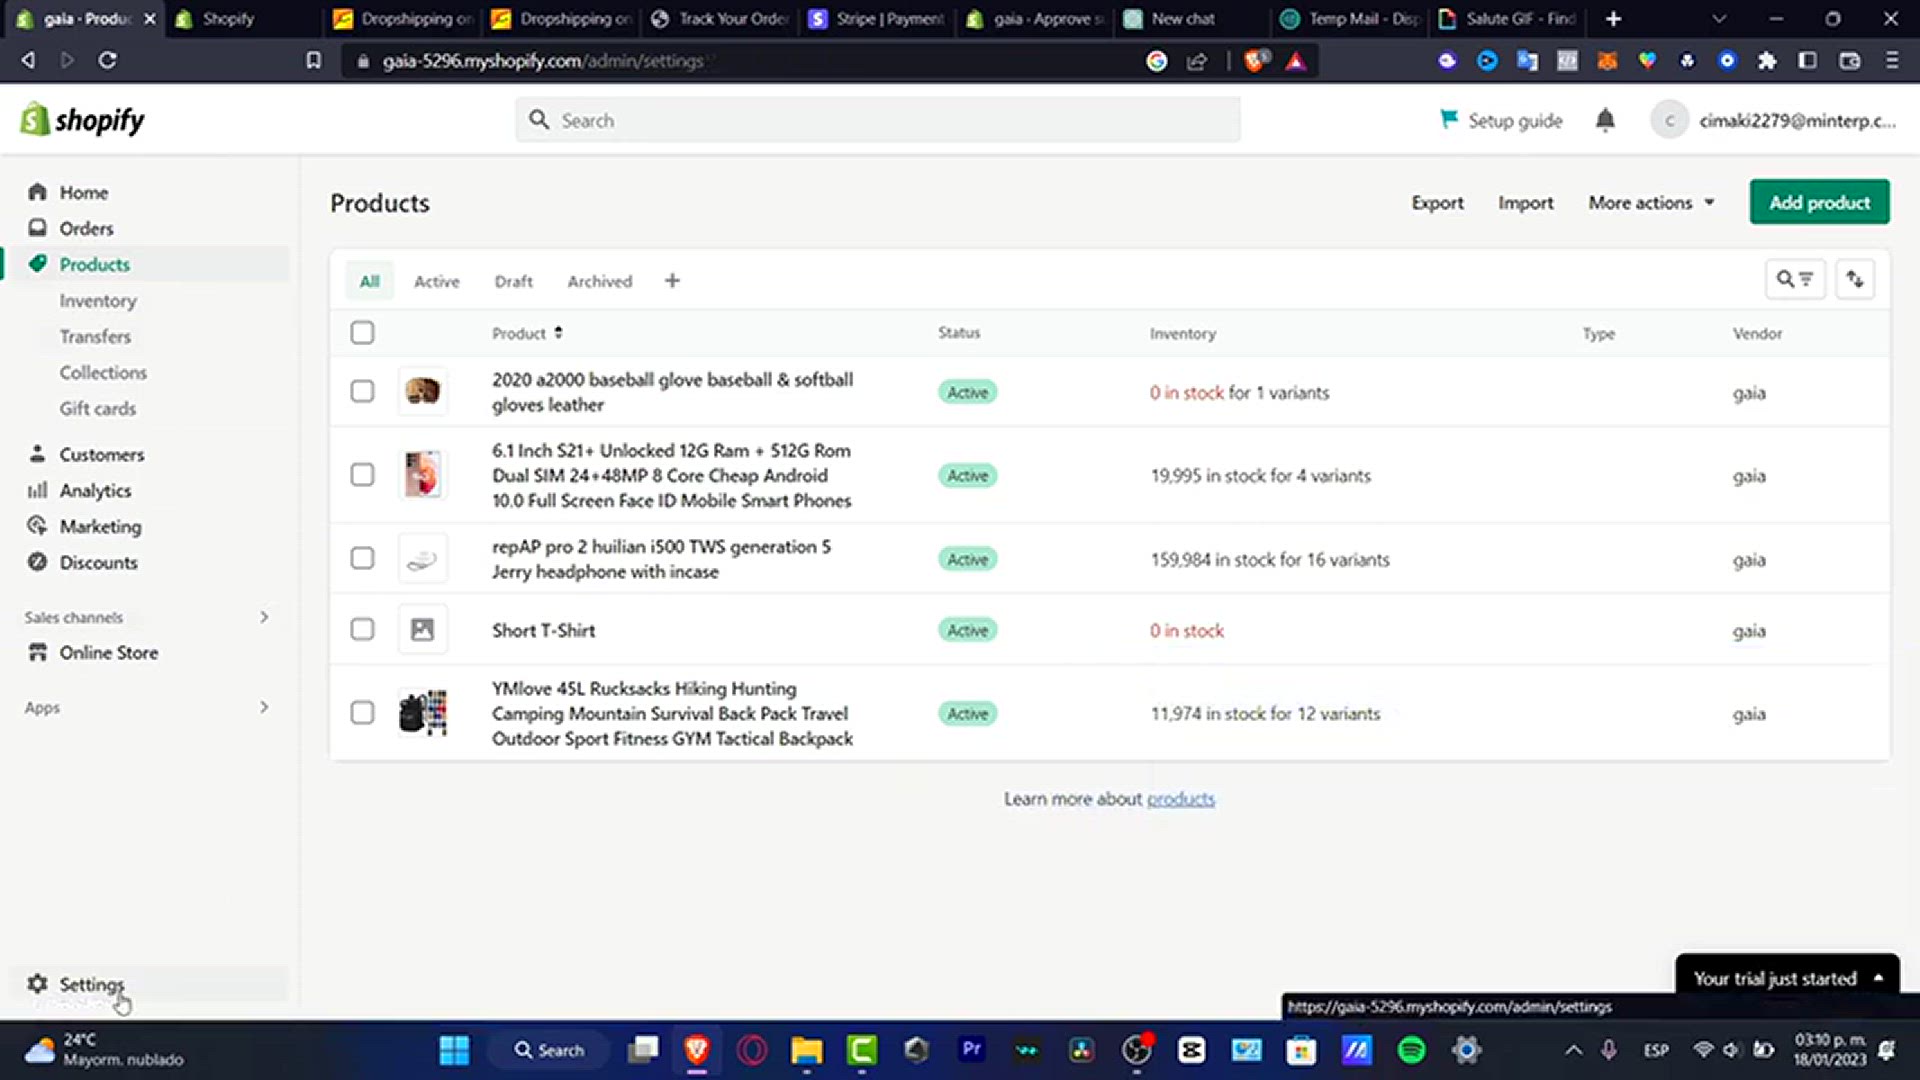Select the baseball glove product checkbox
The image size is (1920, 1080).
point(362,392)
